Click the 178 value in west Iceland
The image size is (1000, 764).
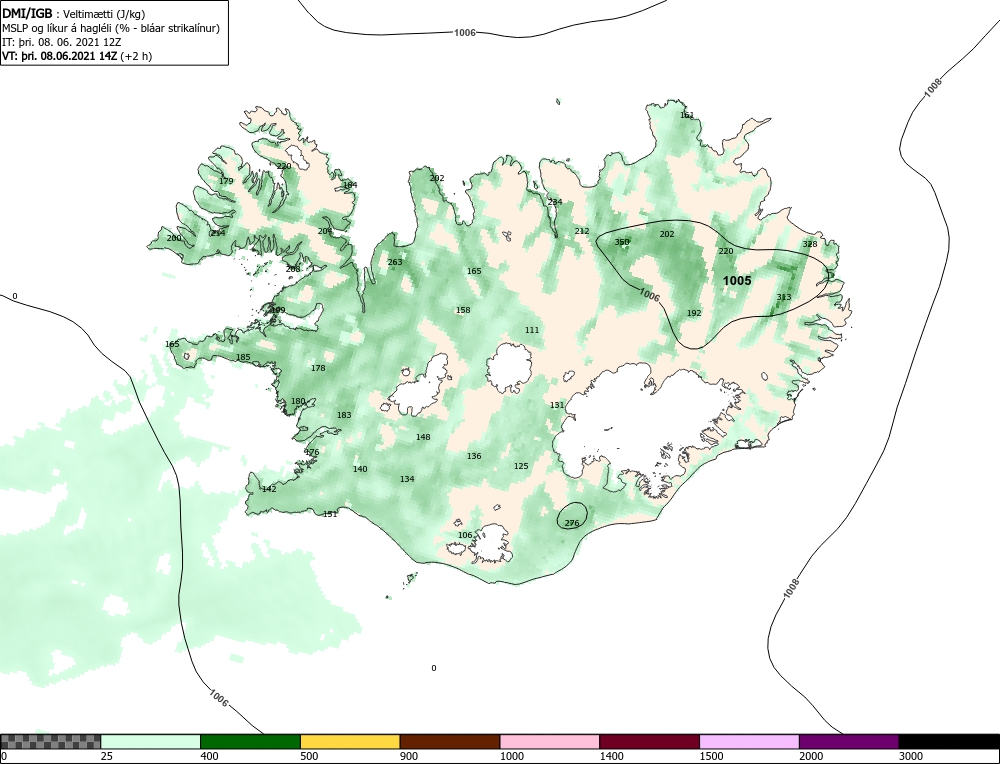click(x=318, y=368)
